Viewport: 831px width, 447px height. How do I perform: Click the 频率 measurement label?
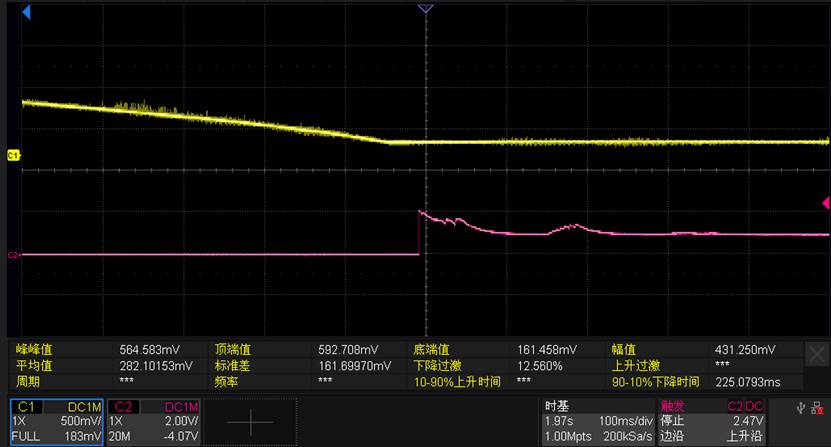(226, 382)
